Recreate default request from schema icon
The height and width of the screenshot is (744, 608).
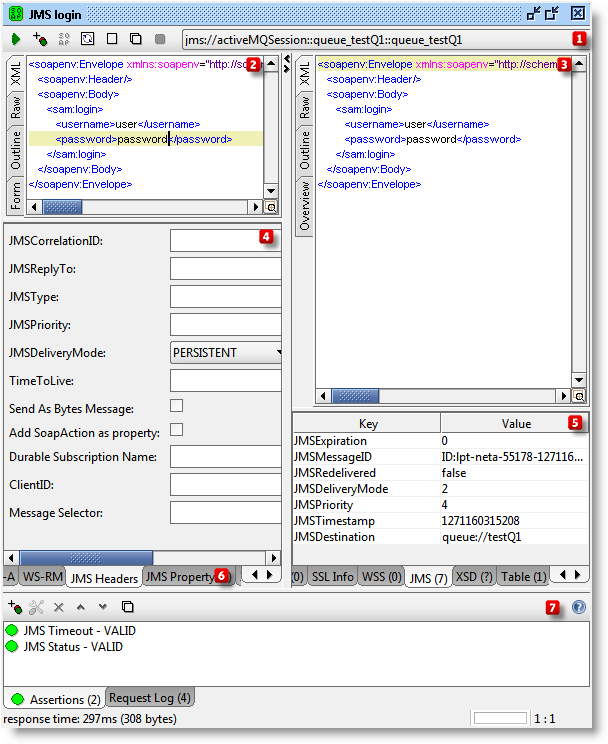87,39
